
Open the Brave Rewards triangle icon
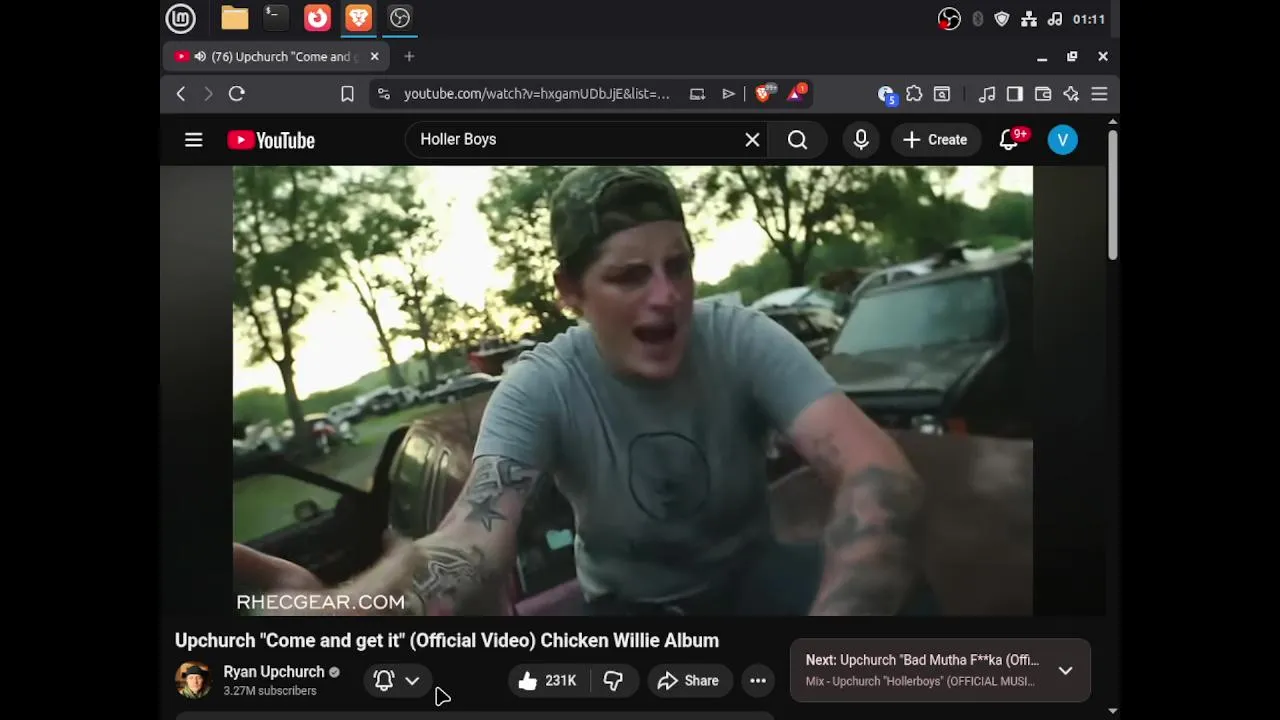click(797, 94)
